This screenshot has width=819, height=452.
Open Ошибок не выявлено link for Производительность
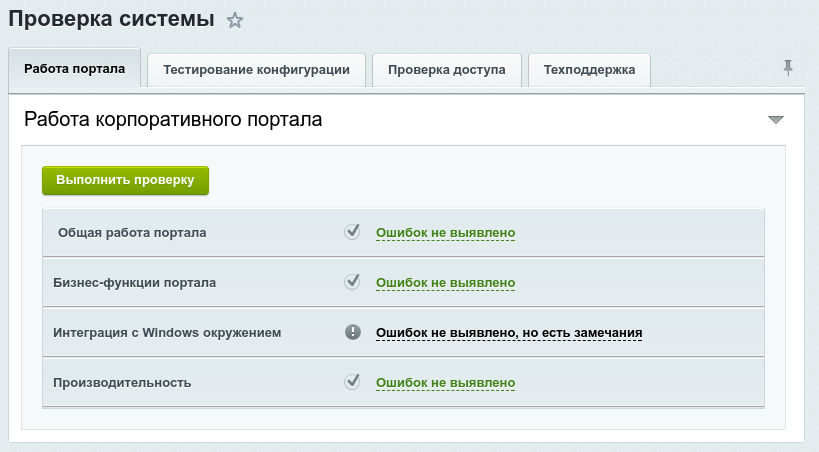click(x=446, y=383)
